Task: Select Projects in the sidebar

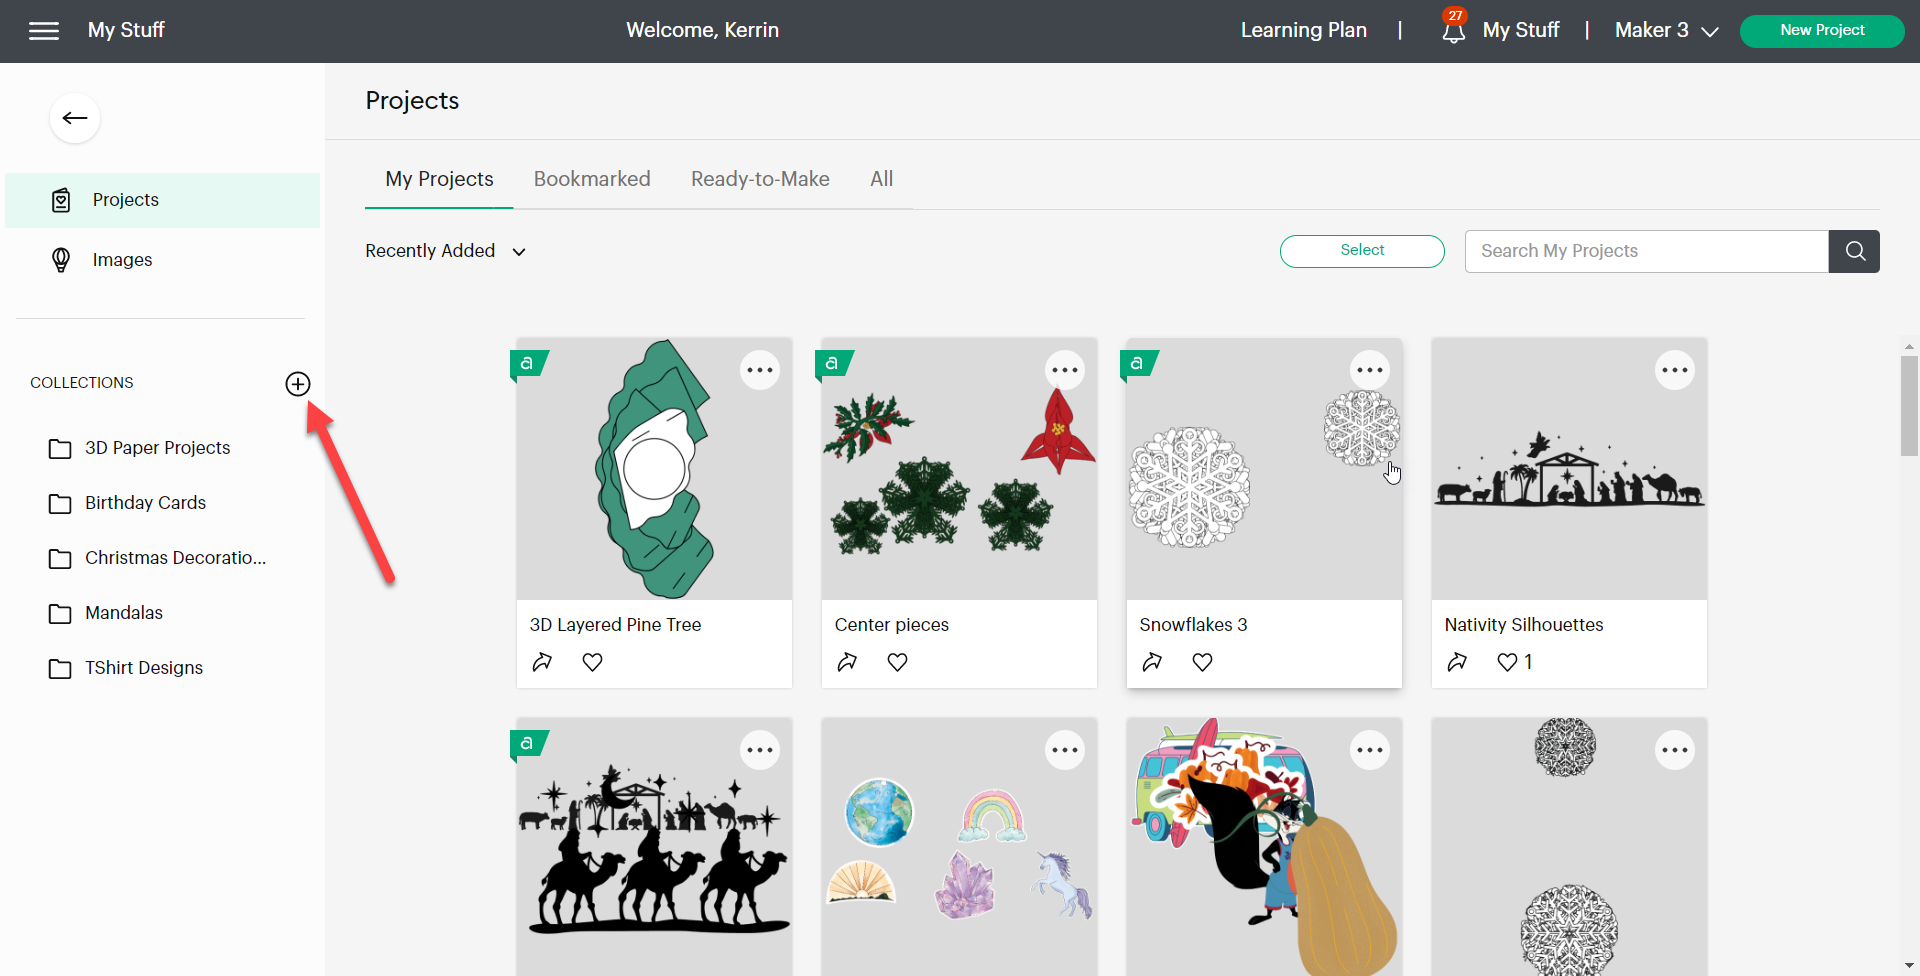Action: tap(162, 200)
